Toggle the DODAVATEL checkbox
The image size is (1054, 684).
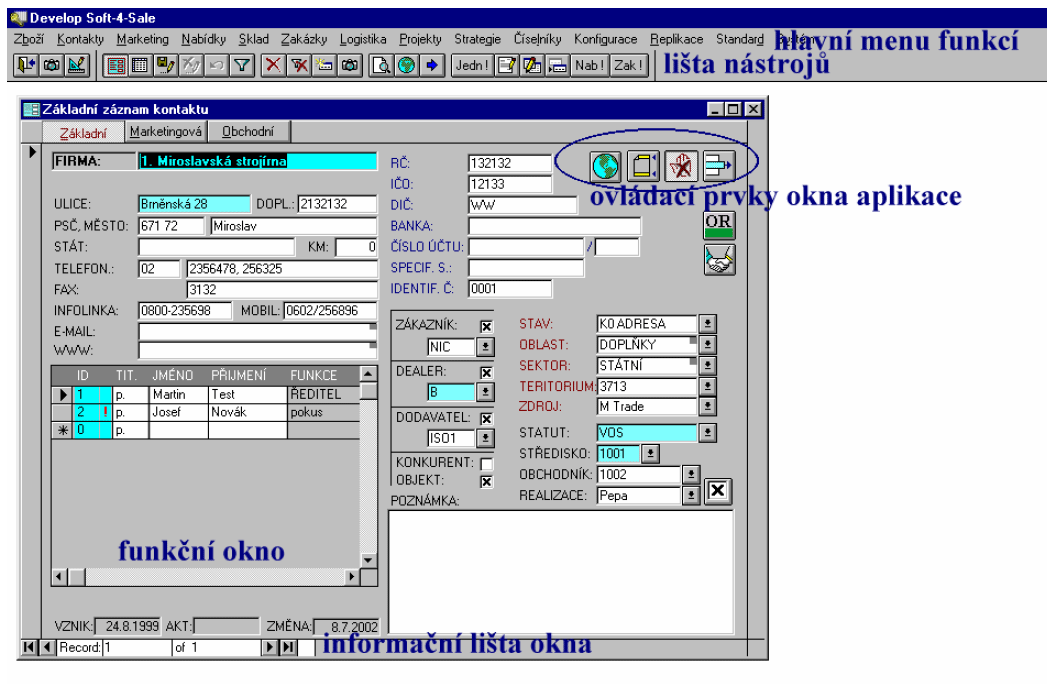coord(487,419)
